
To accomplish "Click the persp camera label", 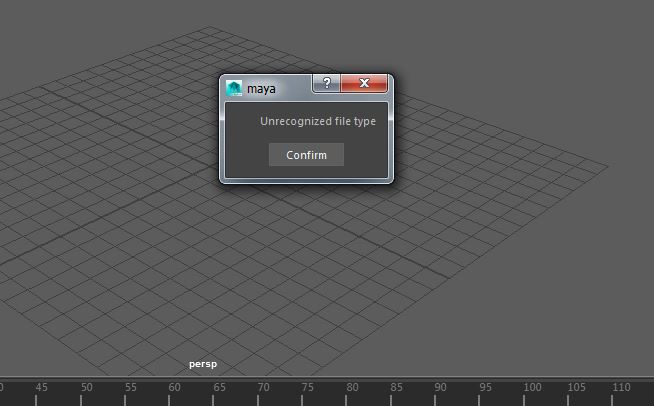I will pyautogui.click(x=203, y=364).
